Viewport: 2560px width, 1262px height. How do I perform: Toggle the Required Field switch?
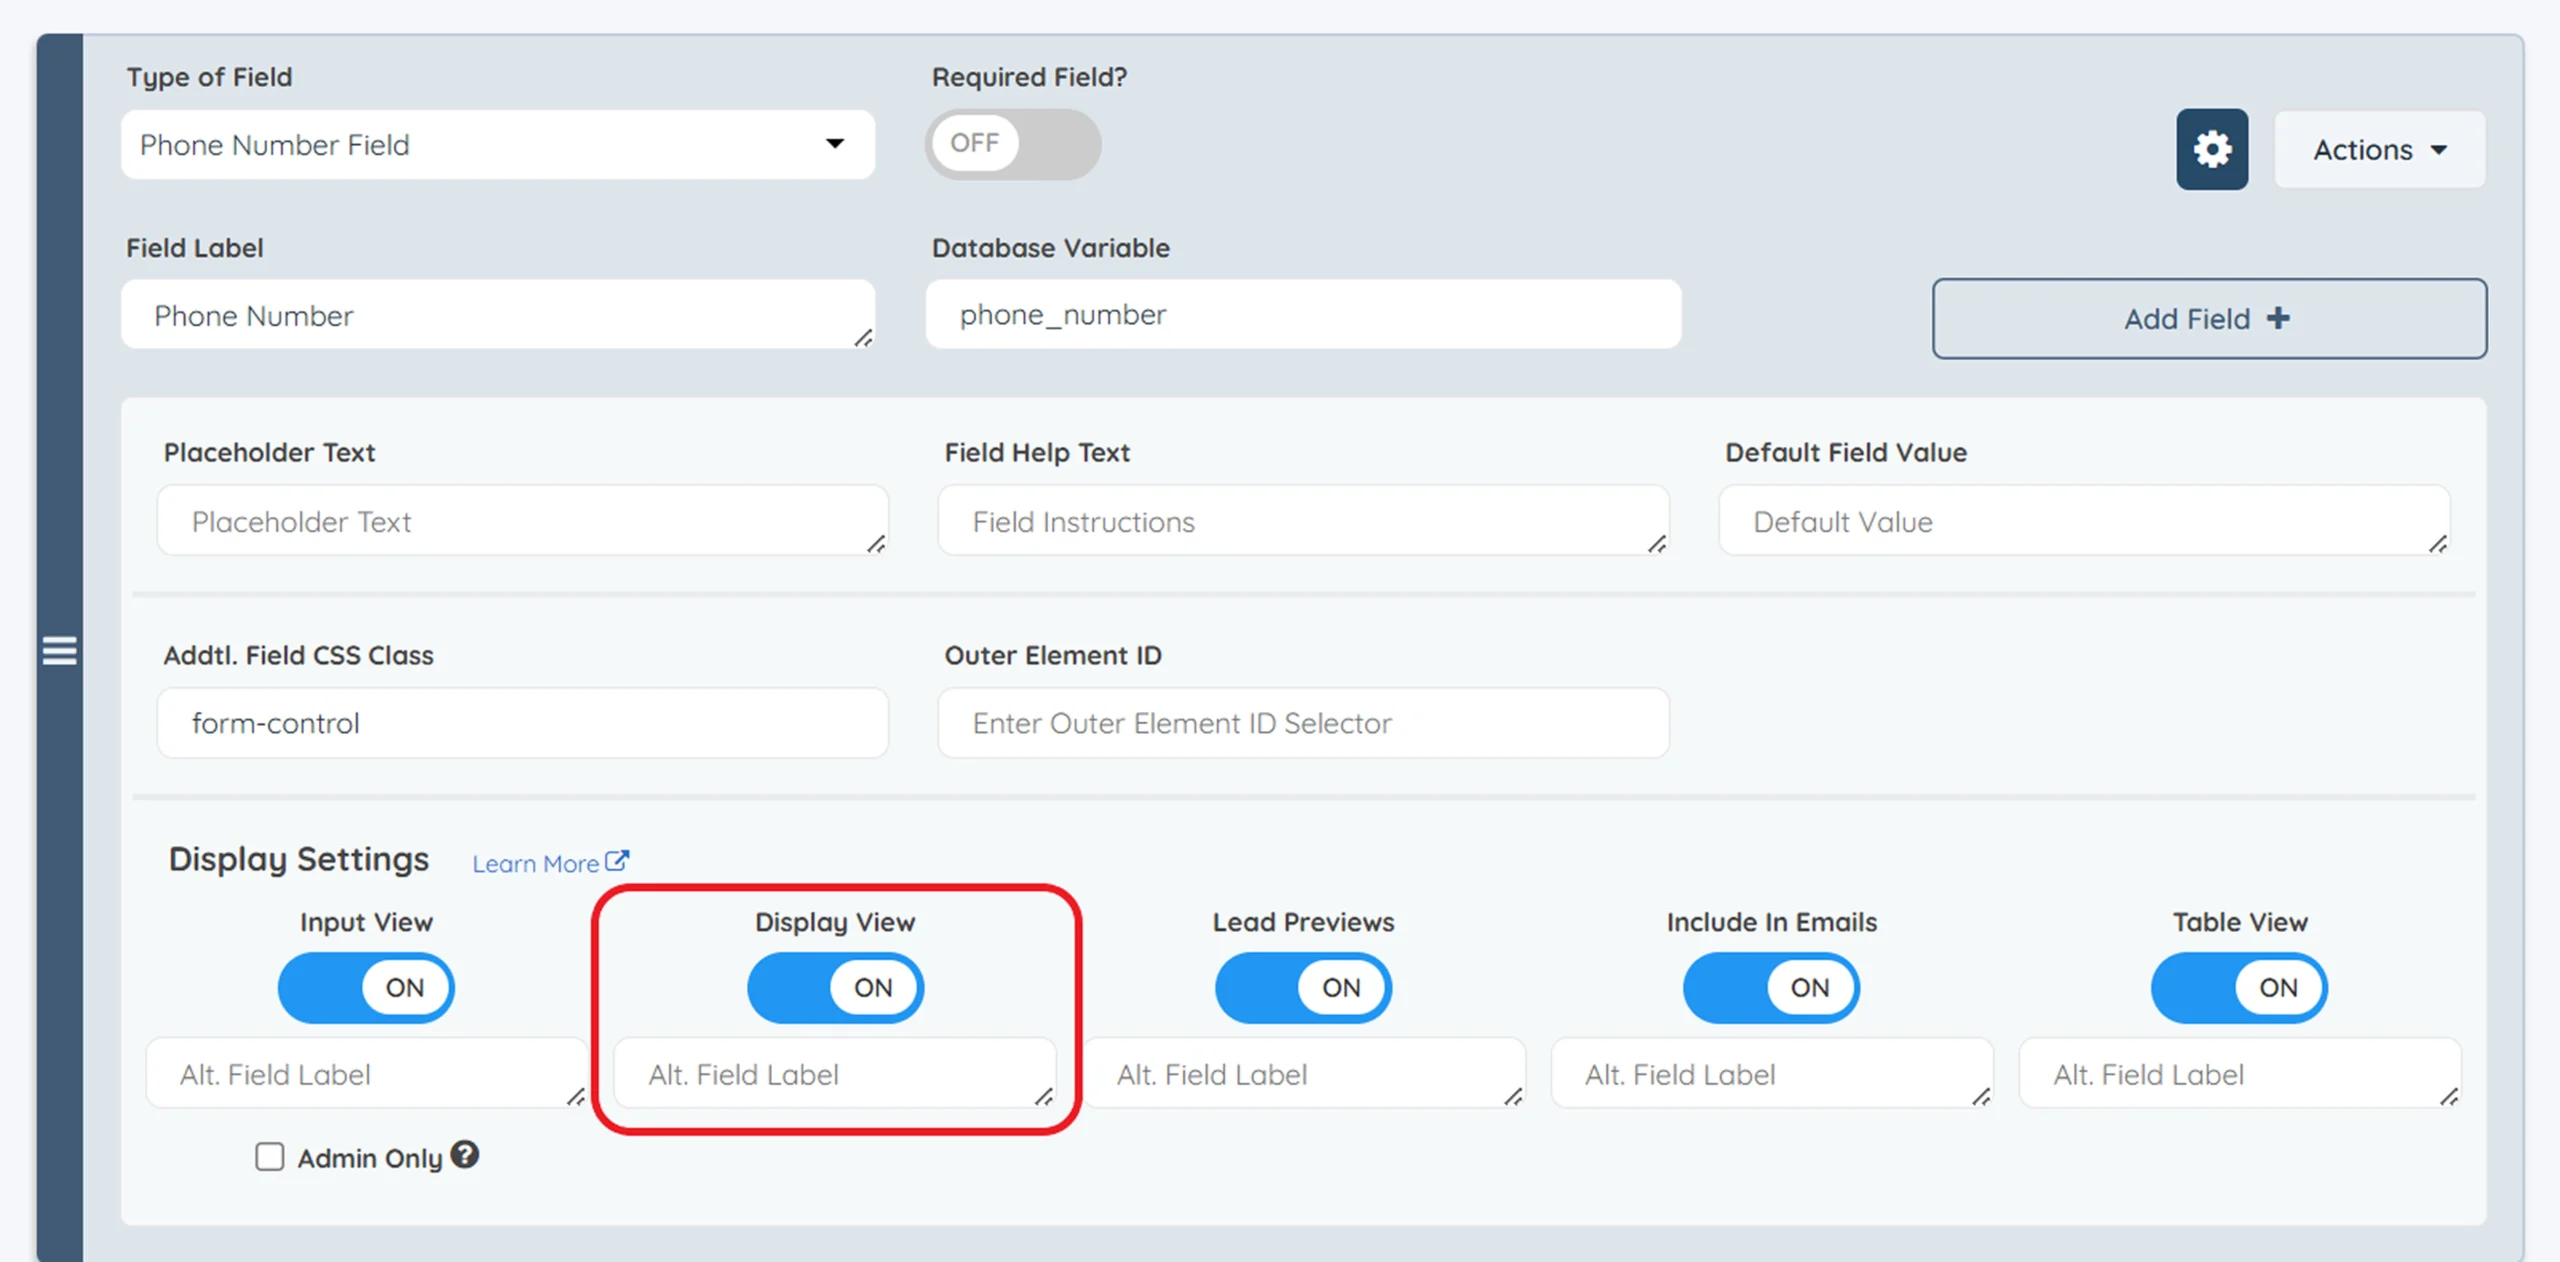click(1012, 144)
